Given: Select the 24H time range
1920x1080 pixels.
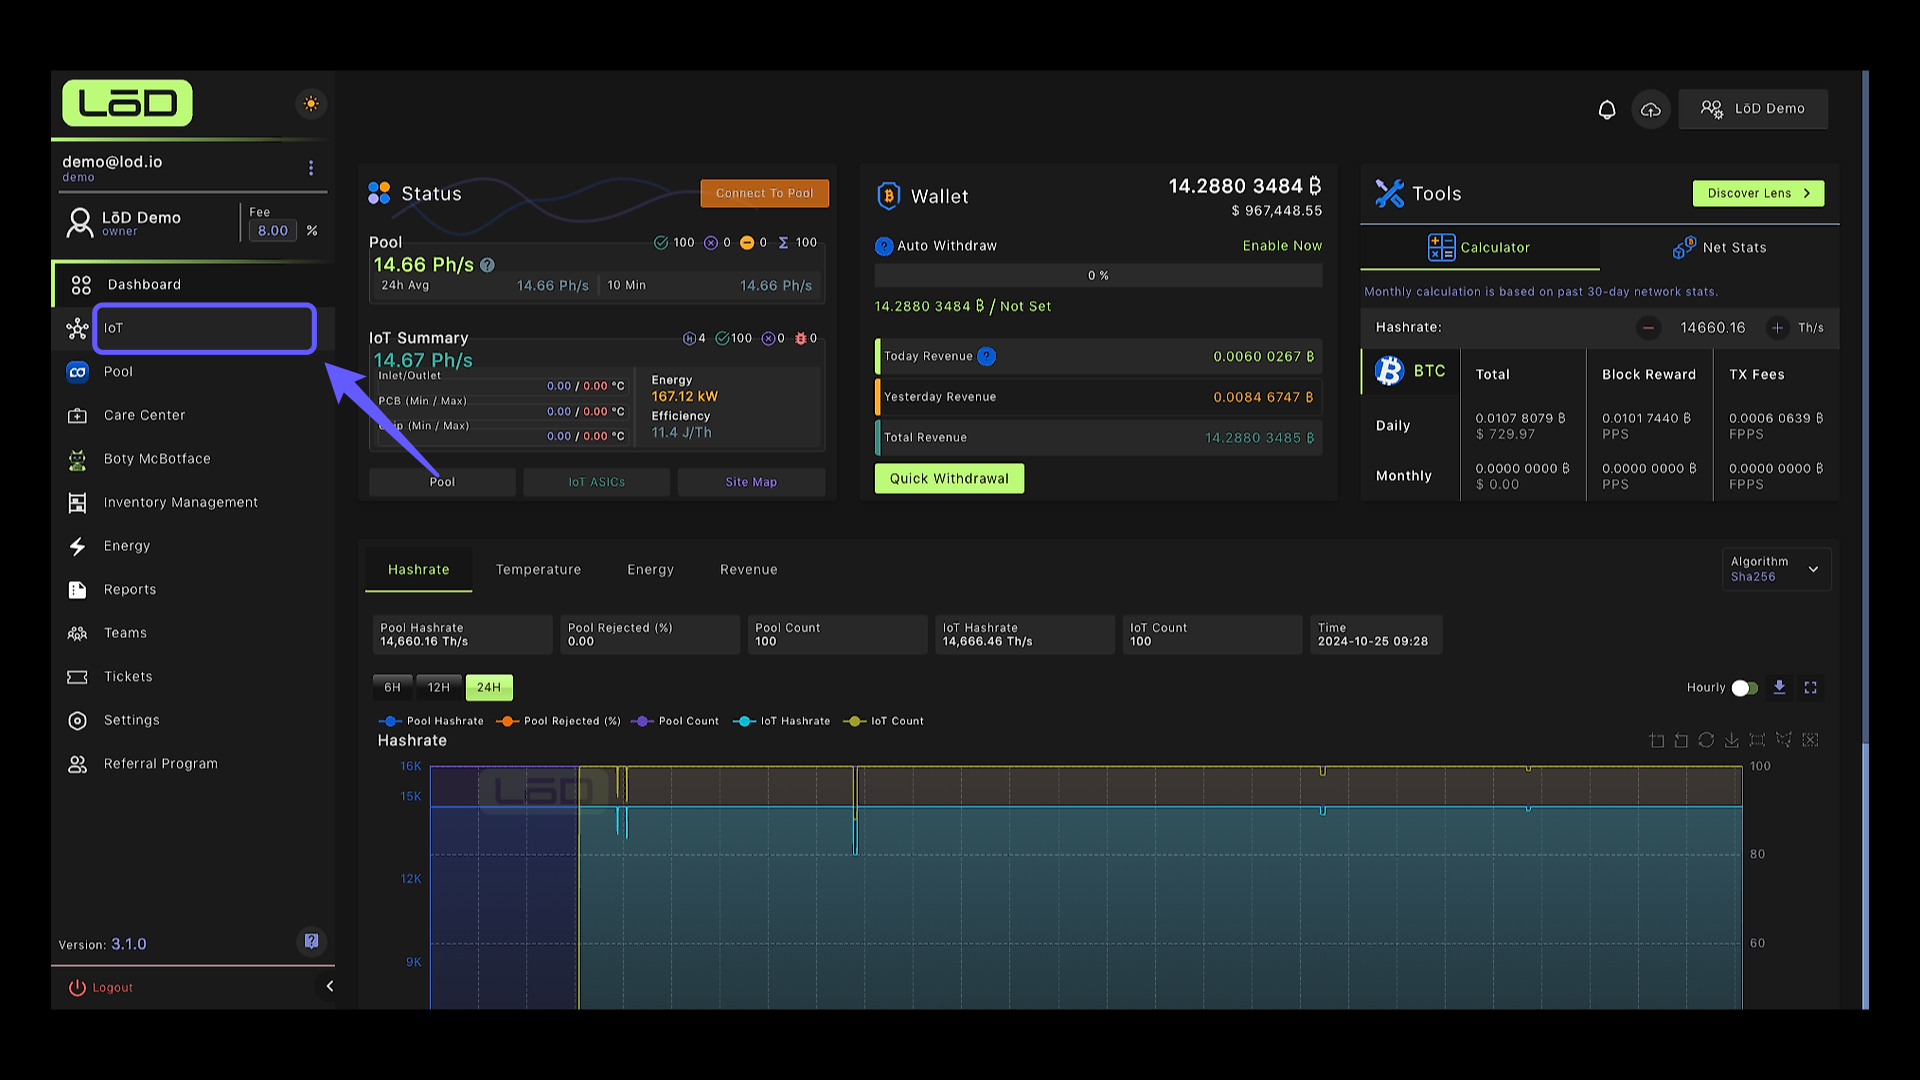Looking at the screenshot, I should [489, 688].
